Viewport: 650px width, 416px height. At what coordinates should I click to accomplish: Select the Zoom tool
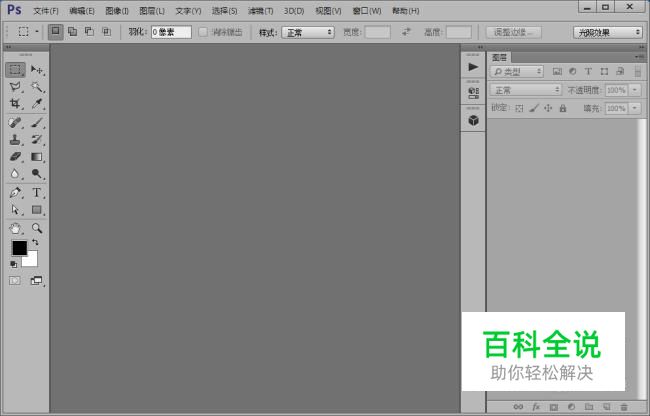(x=37, y=228)
